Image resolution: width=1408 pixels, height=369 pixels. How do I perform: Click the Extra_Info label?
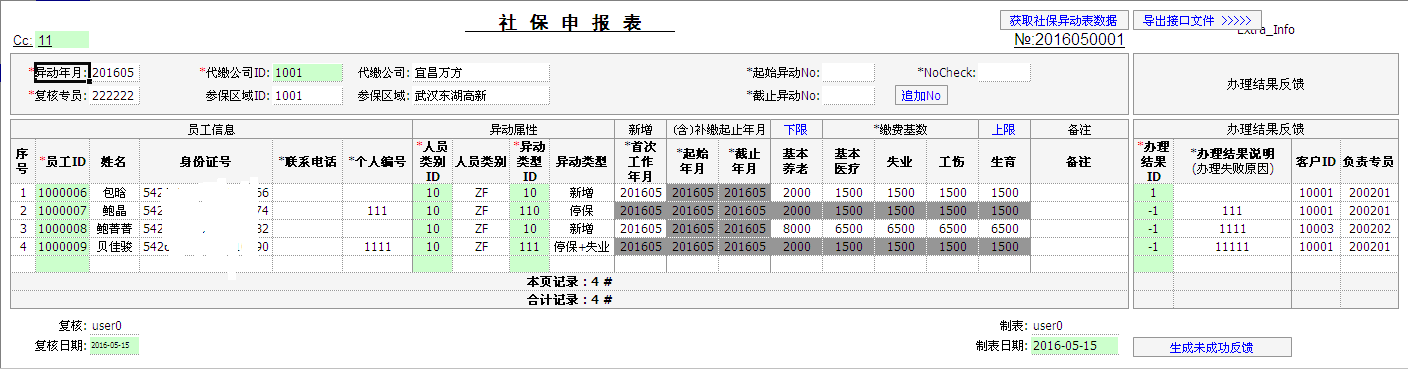tap(1267, 31)
